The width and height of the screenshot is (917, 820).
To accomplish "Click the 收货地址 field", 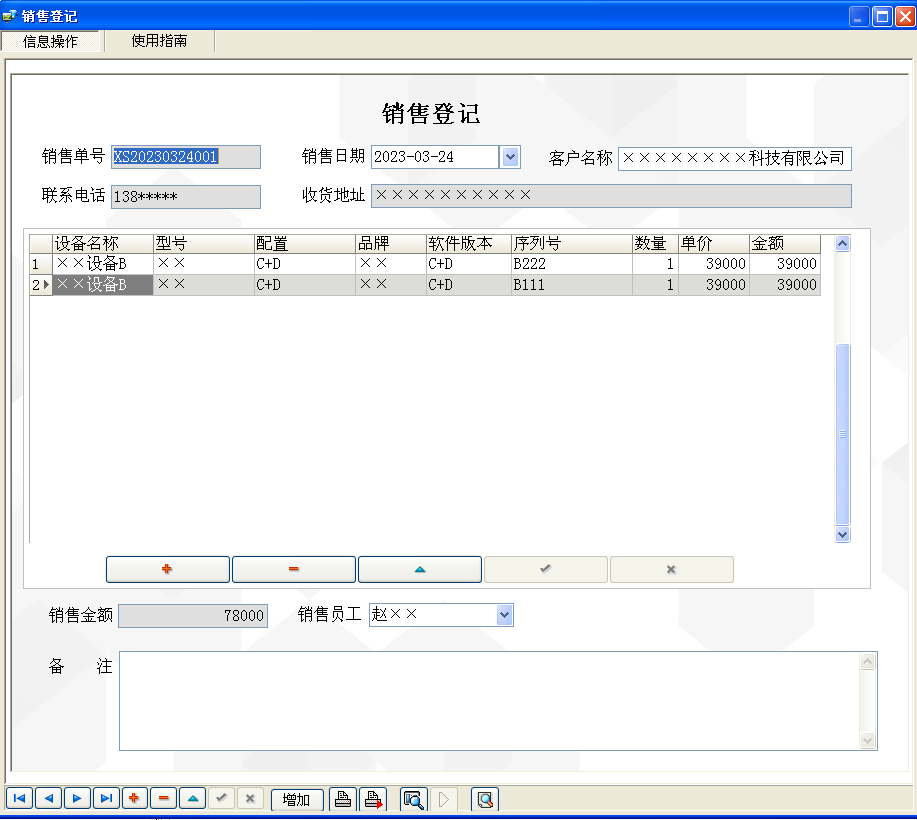I will (611, 195).
